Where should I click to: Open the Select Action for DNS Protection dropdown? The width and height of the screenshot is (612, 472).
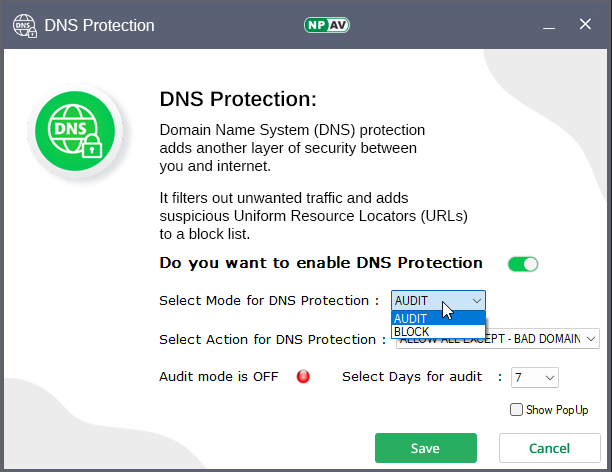click(x=591, y=339)
